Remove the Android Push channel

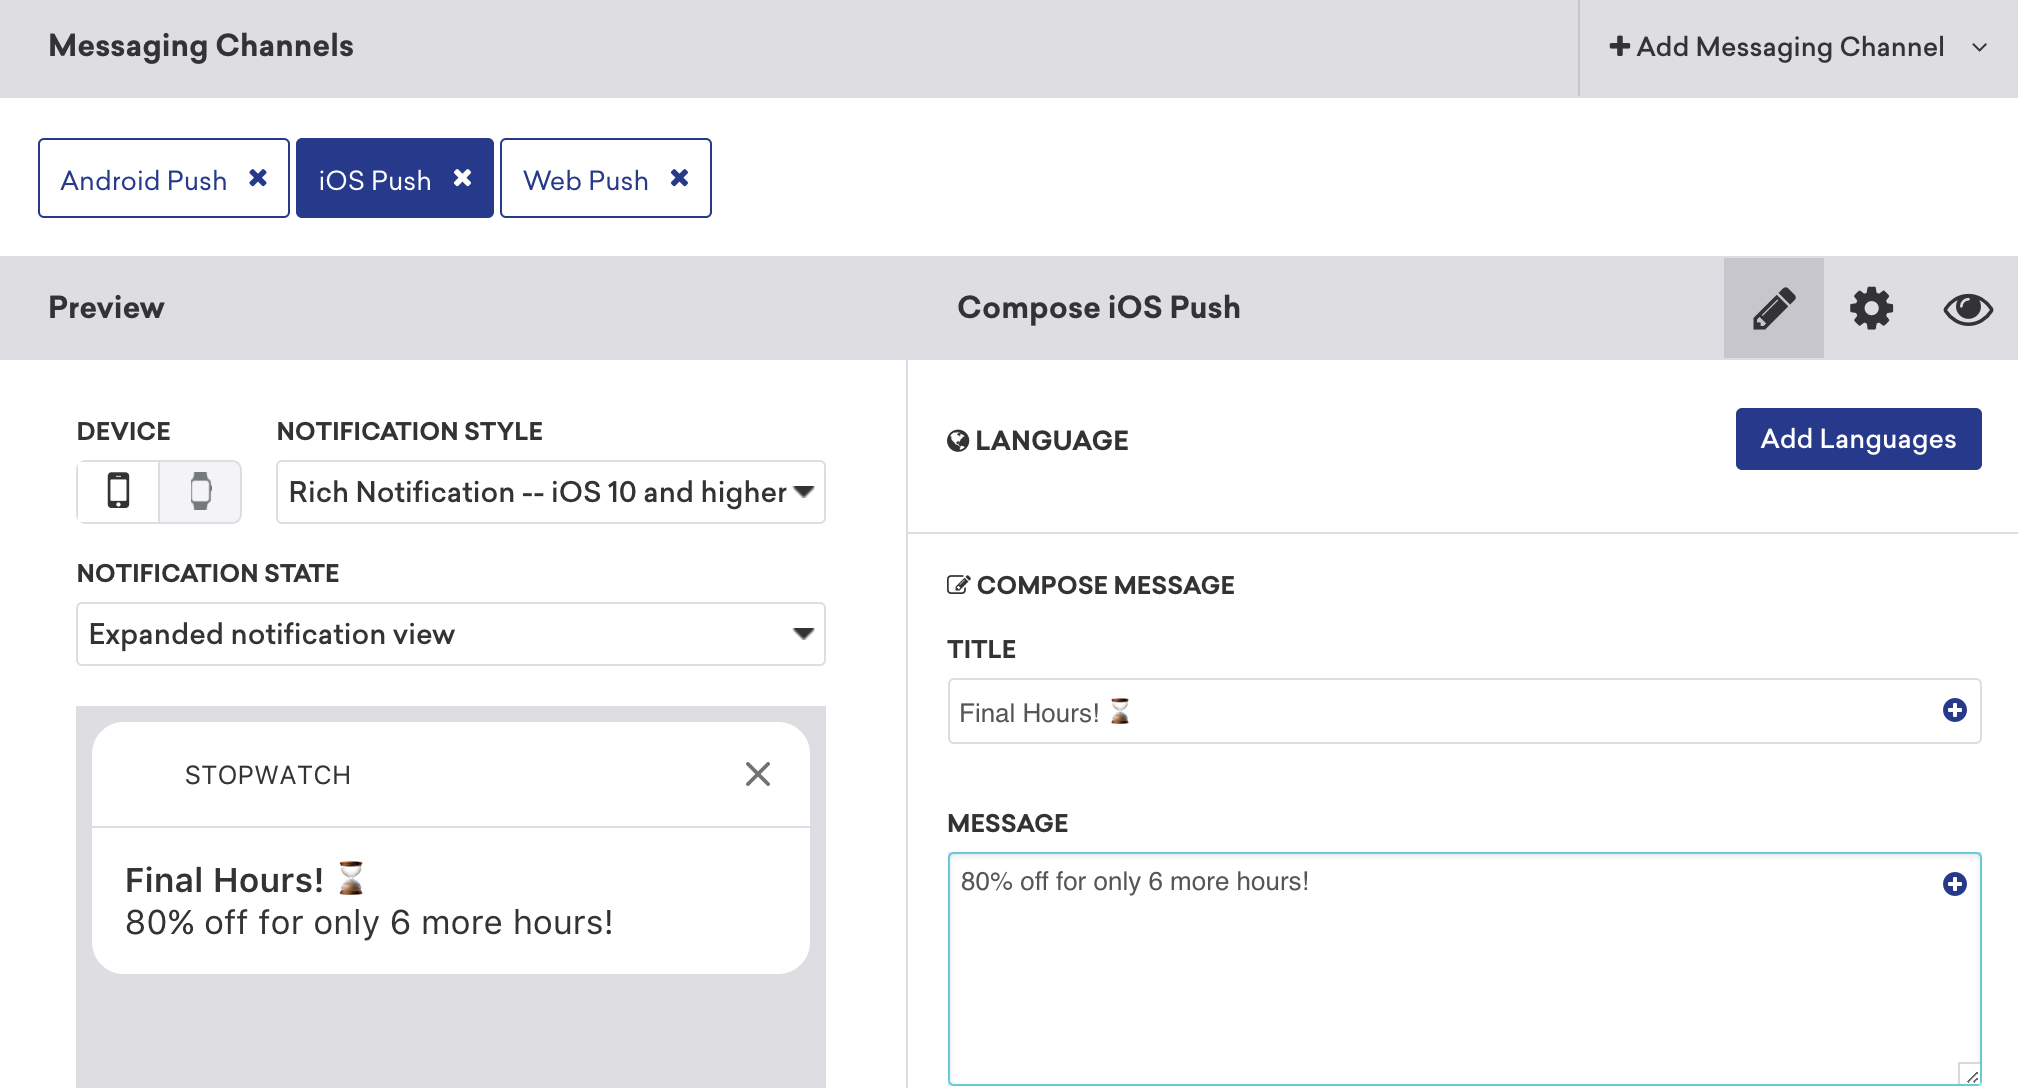(258, 178)
